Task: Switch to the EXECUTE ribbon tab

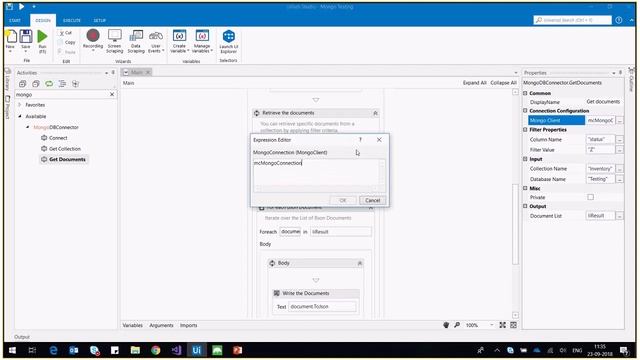Action: [72, 20]
